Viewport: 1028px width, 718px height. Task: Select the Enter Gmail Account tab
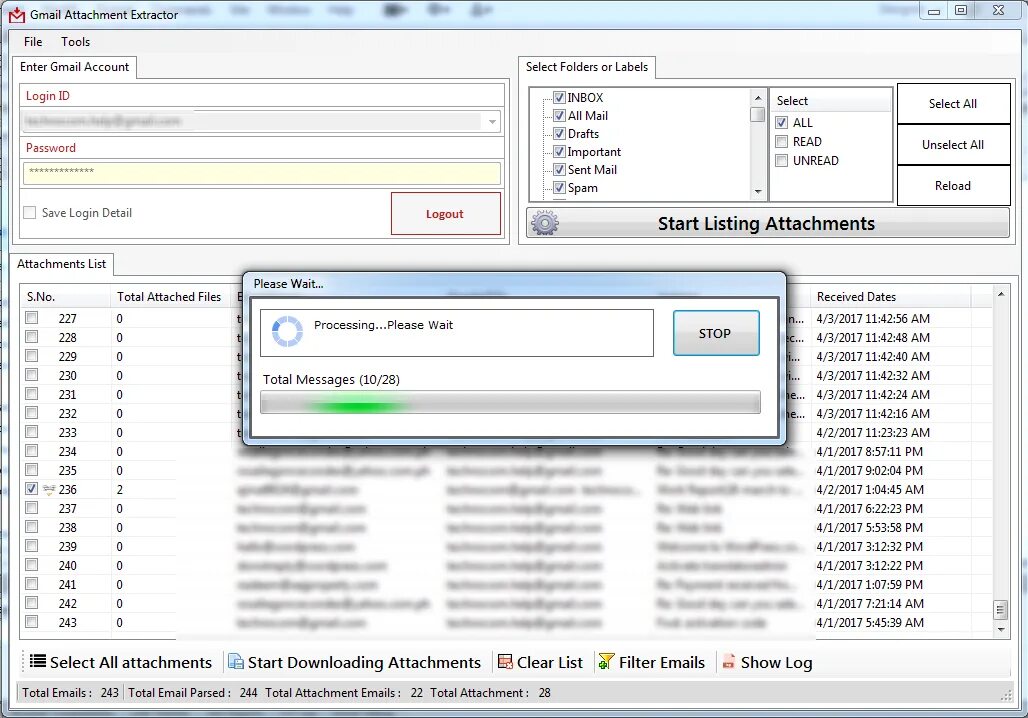pyautogui.click(x=75, y=67)
